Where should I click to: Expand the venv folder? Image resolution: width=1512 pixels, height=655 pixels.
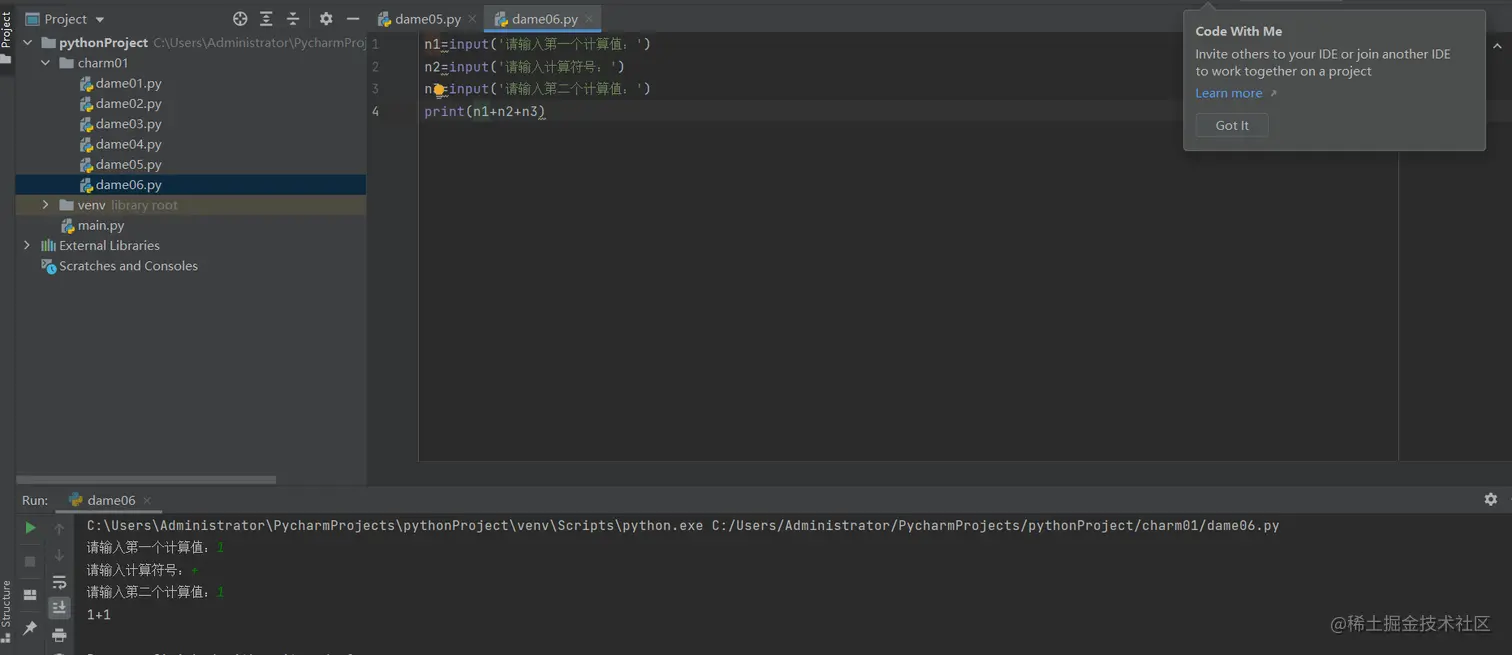pyautogui.click(x=45, y=205)
